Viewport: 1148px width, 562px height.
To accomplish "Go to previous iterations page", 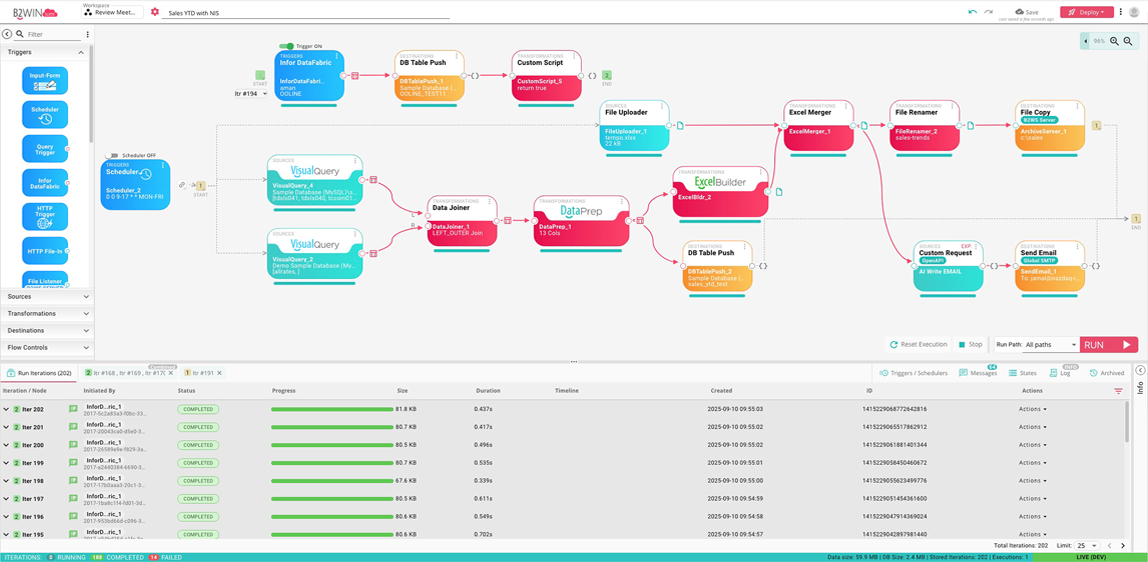I will click(x=1110, y=546).
